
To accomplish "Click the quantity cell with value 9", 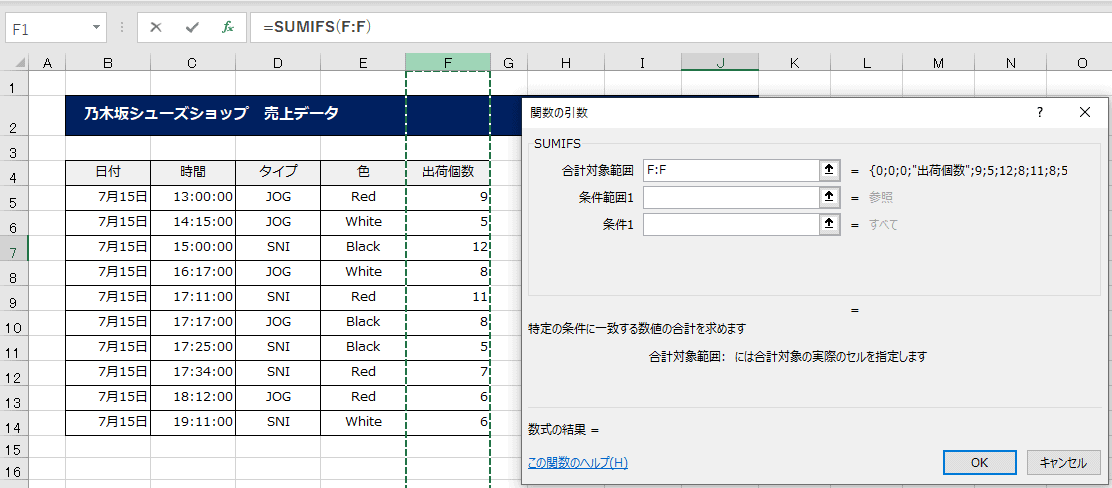I will coord(447,197).
